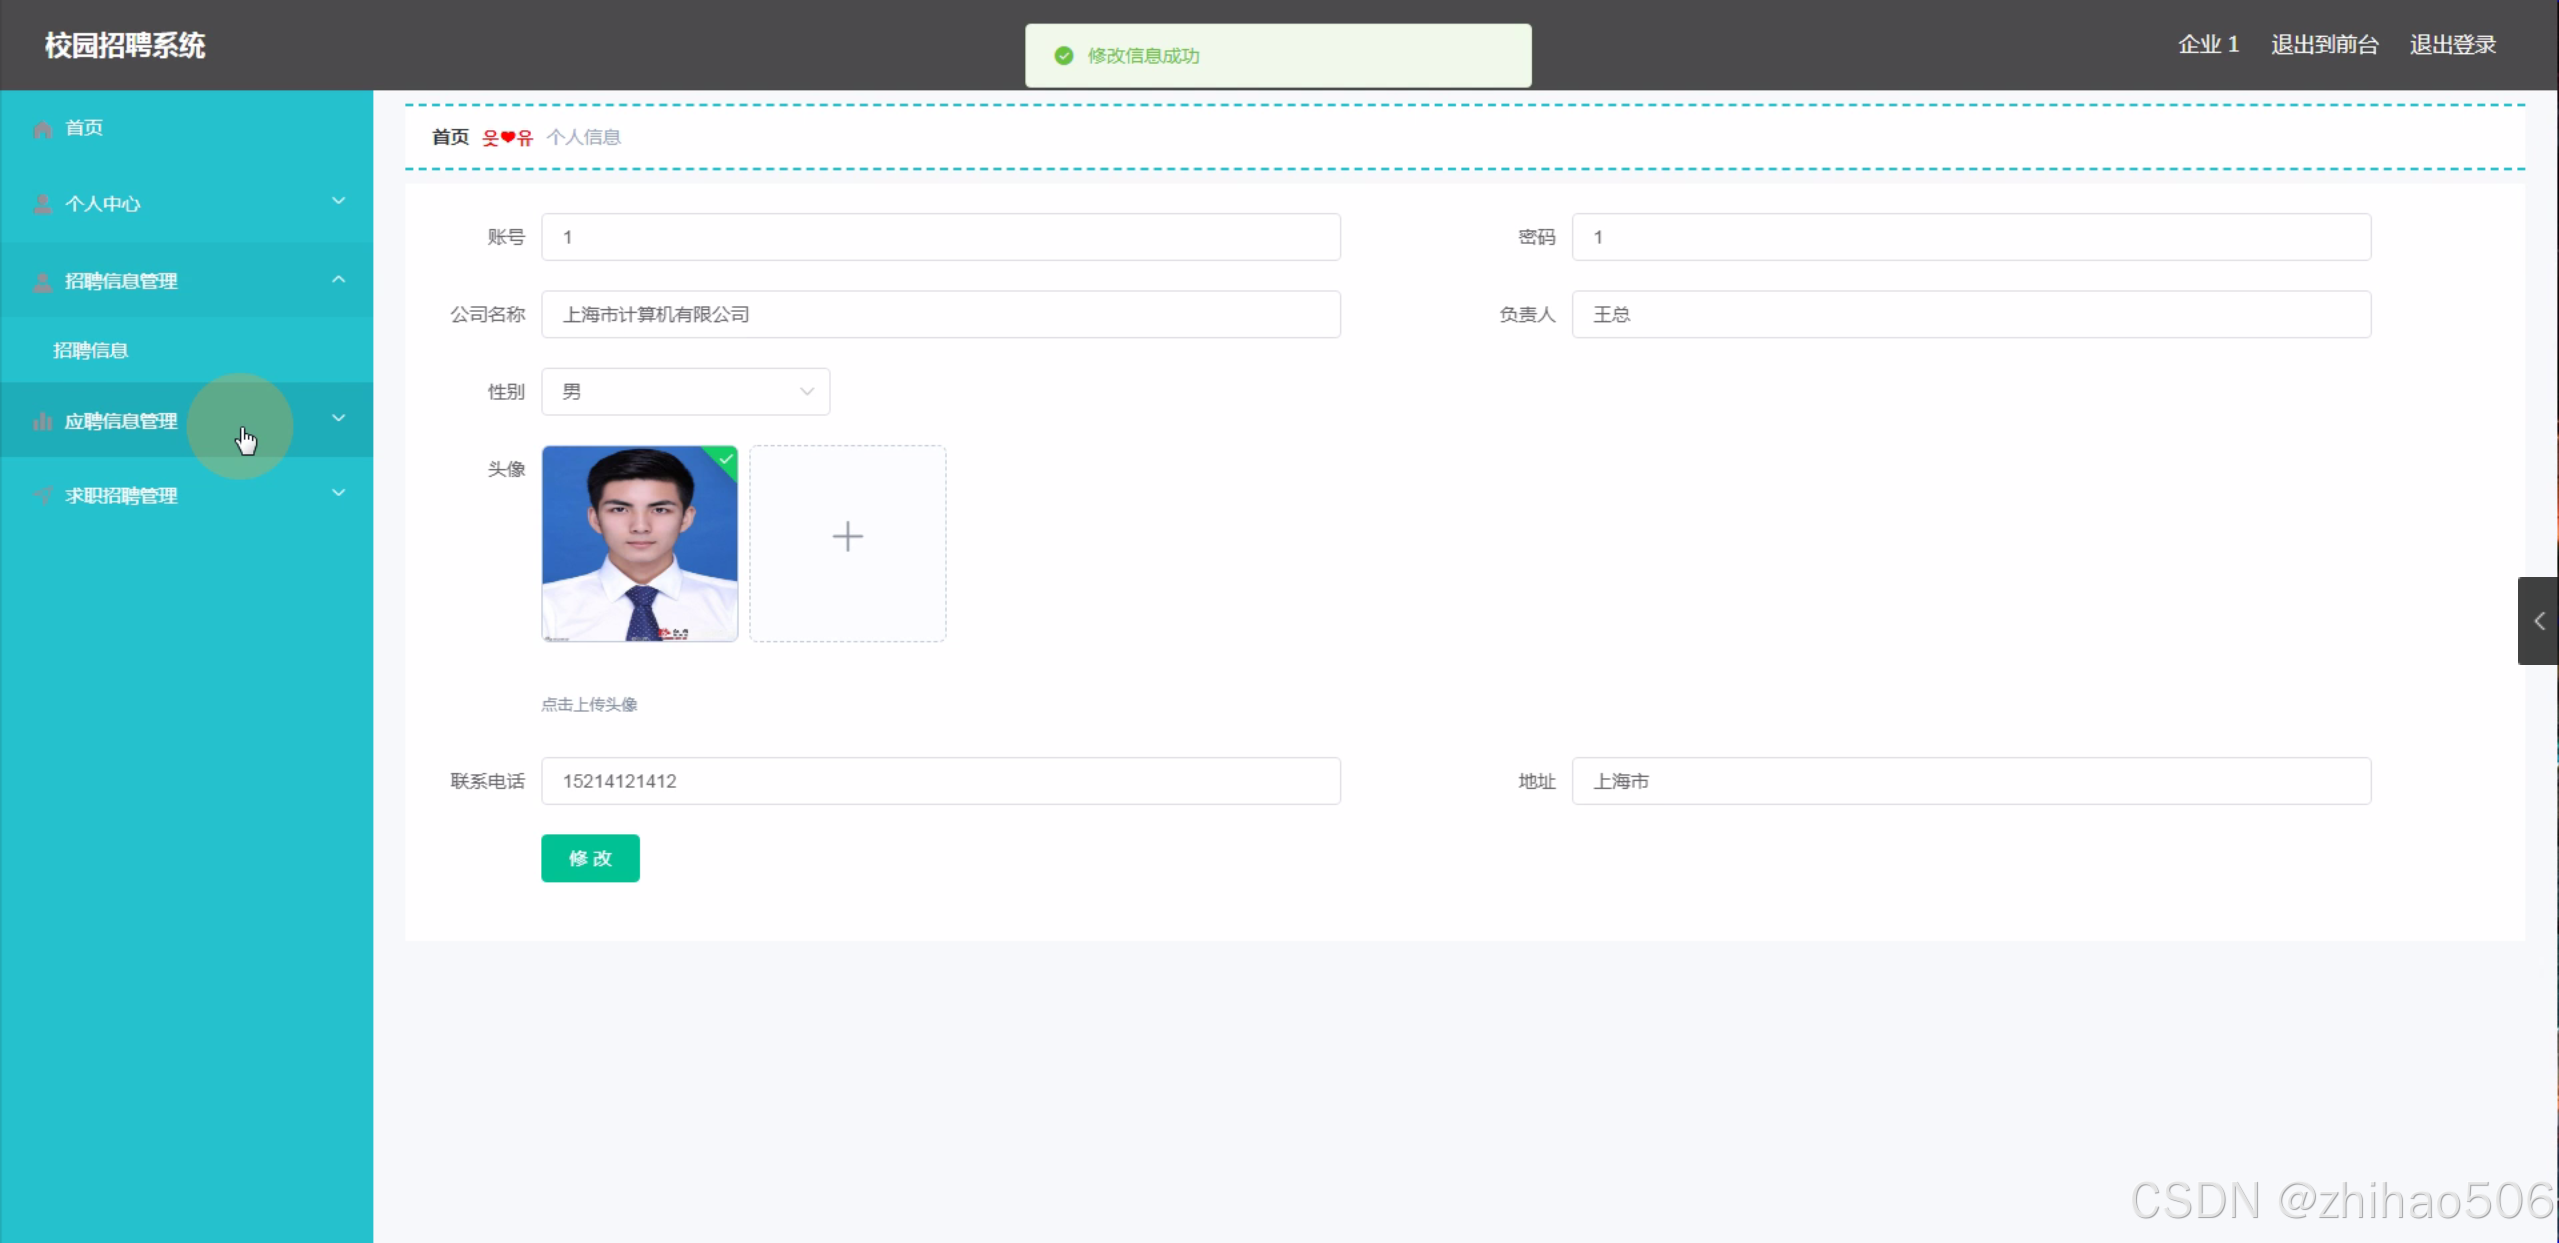Click the 退出登录 link in header
Screen dimensions: 2559x1243
point(2452,45)
